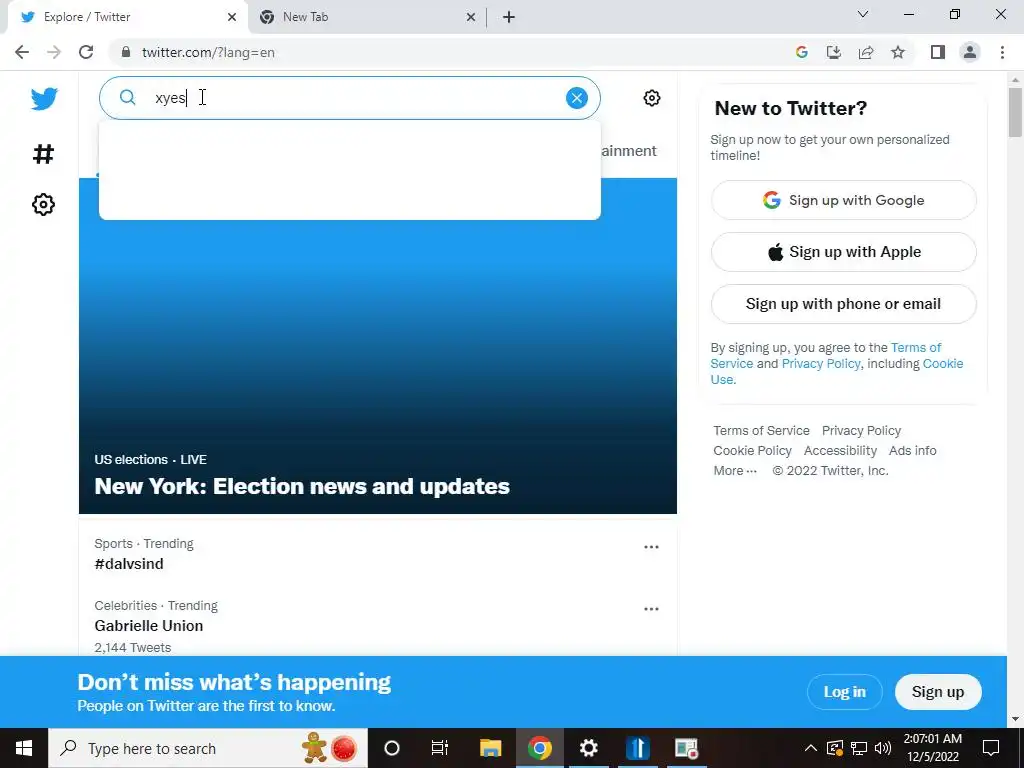Close the New Tab tab
This screenshot has height=768, width=1024.
tap(471, 18)
